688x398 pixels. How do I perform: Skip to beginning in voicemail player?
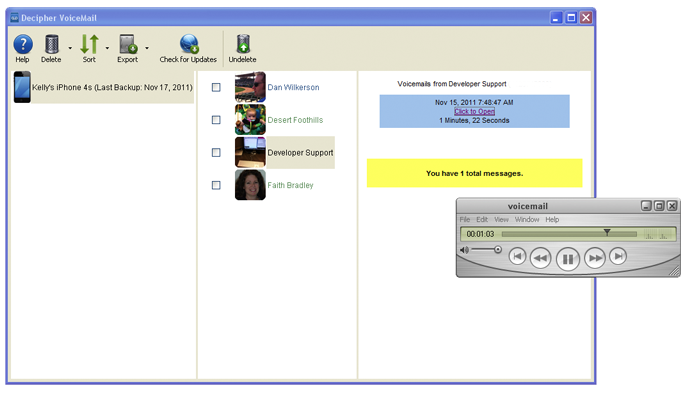point(517,256)
